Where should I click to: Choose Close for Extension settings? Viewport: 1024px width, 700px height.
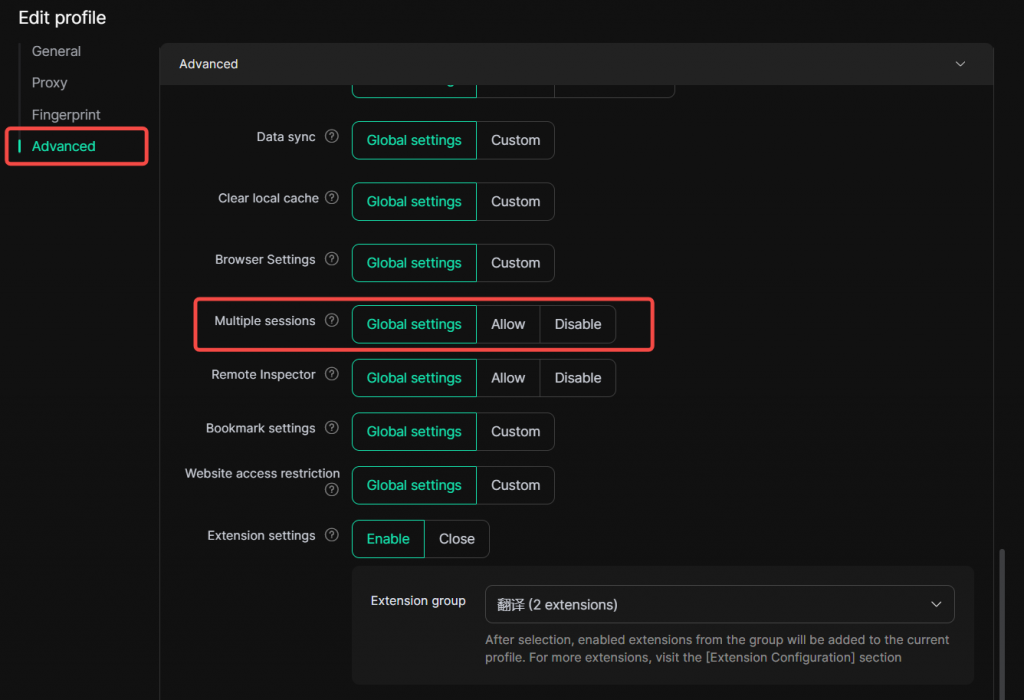coord(456,539)
